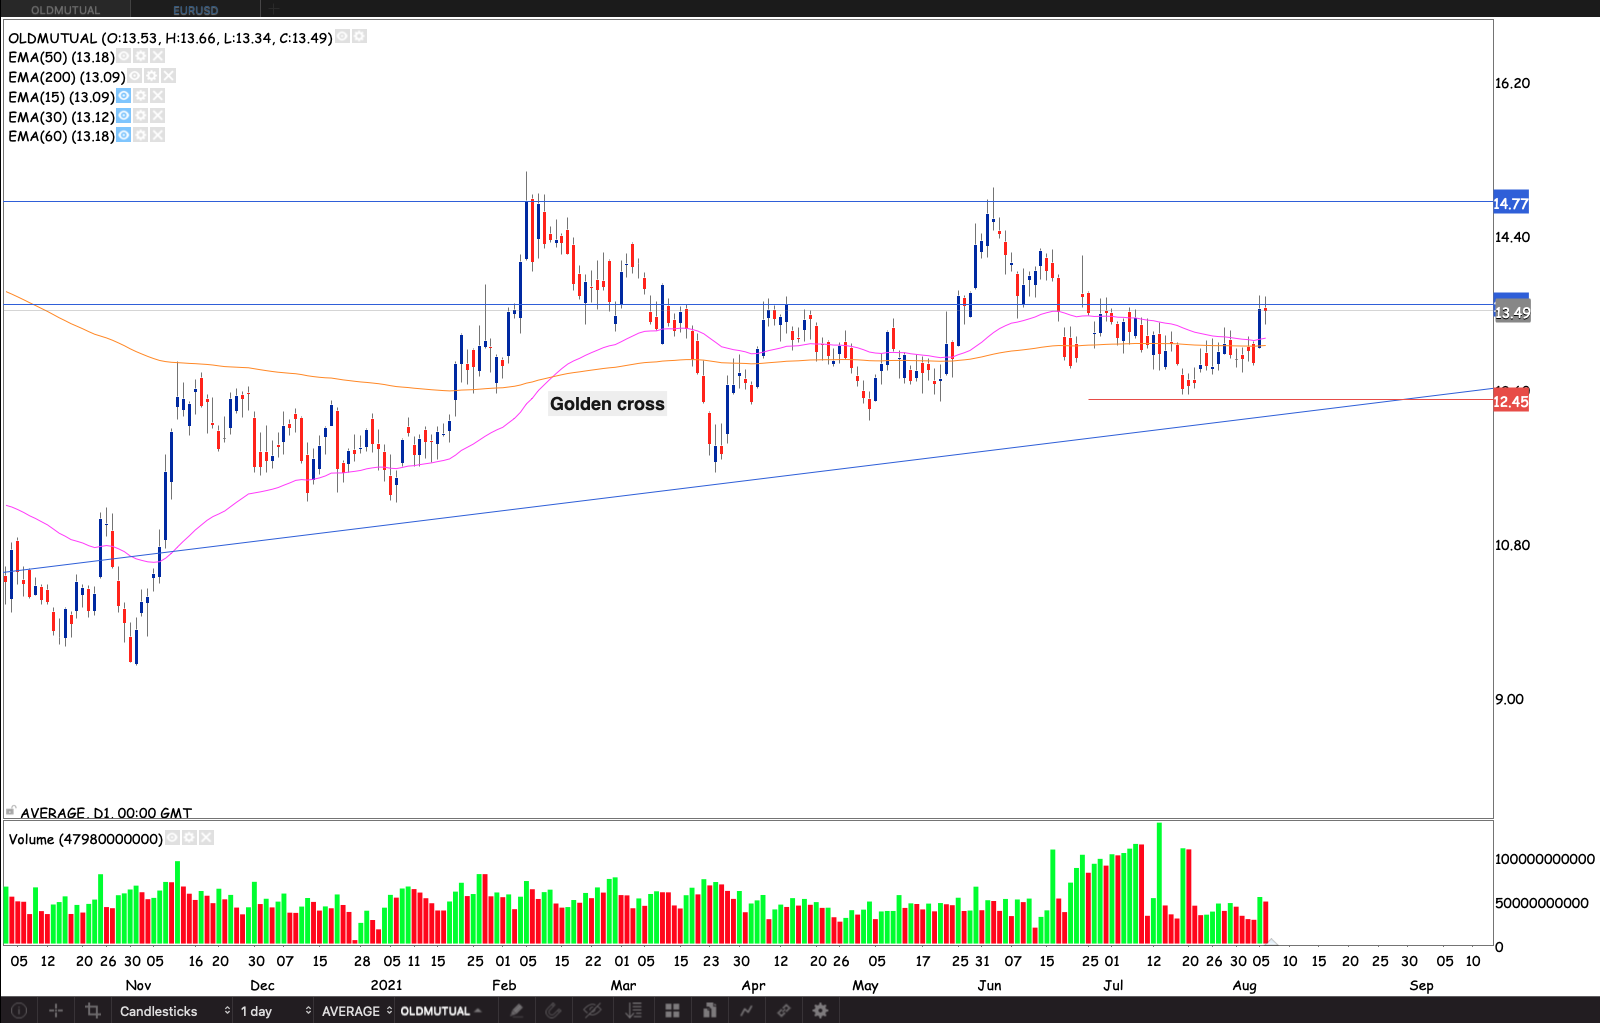The width and height of the screenshot is (1600, 1023).
Task: Click the info icon at bottom left
Action: tap(18, 1010)
